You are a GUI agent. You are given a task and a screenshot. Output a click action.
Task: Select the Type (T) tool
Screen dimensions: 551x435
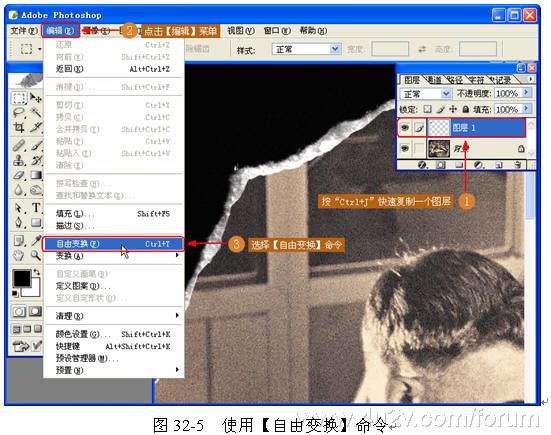click(x=36, y=208)
